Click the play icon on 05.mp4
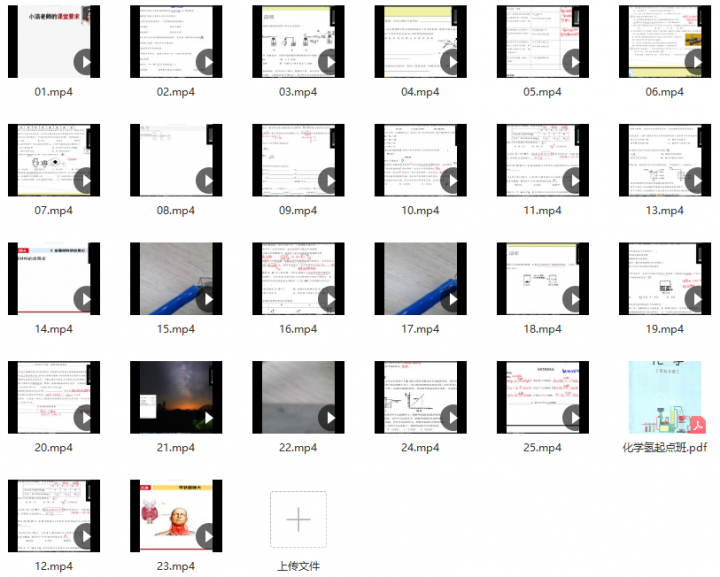Image resolution: width=720 pixels, height=577 pixels. coord(574,62)
